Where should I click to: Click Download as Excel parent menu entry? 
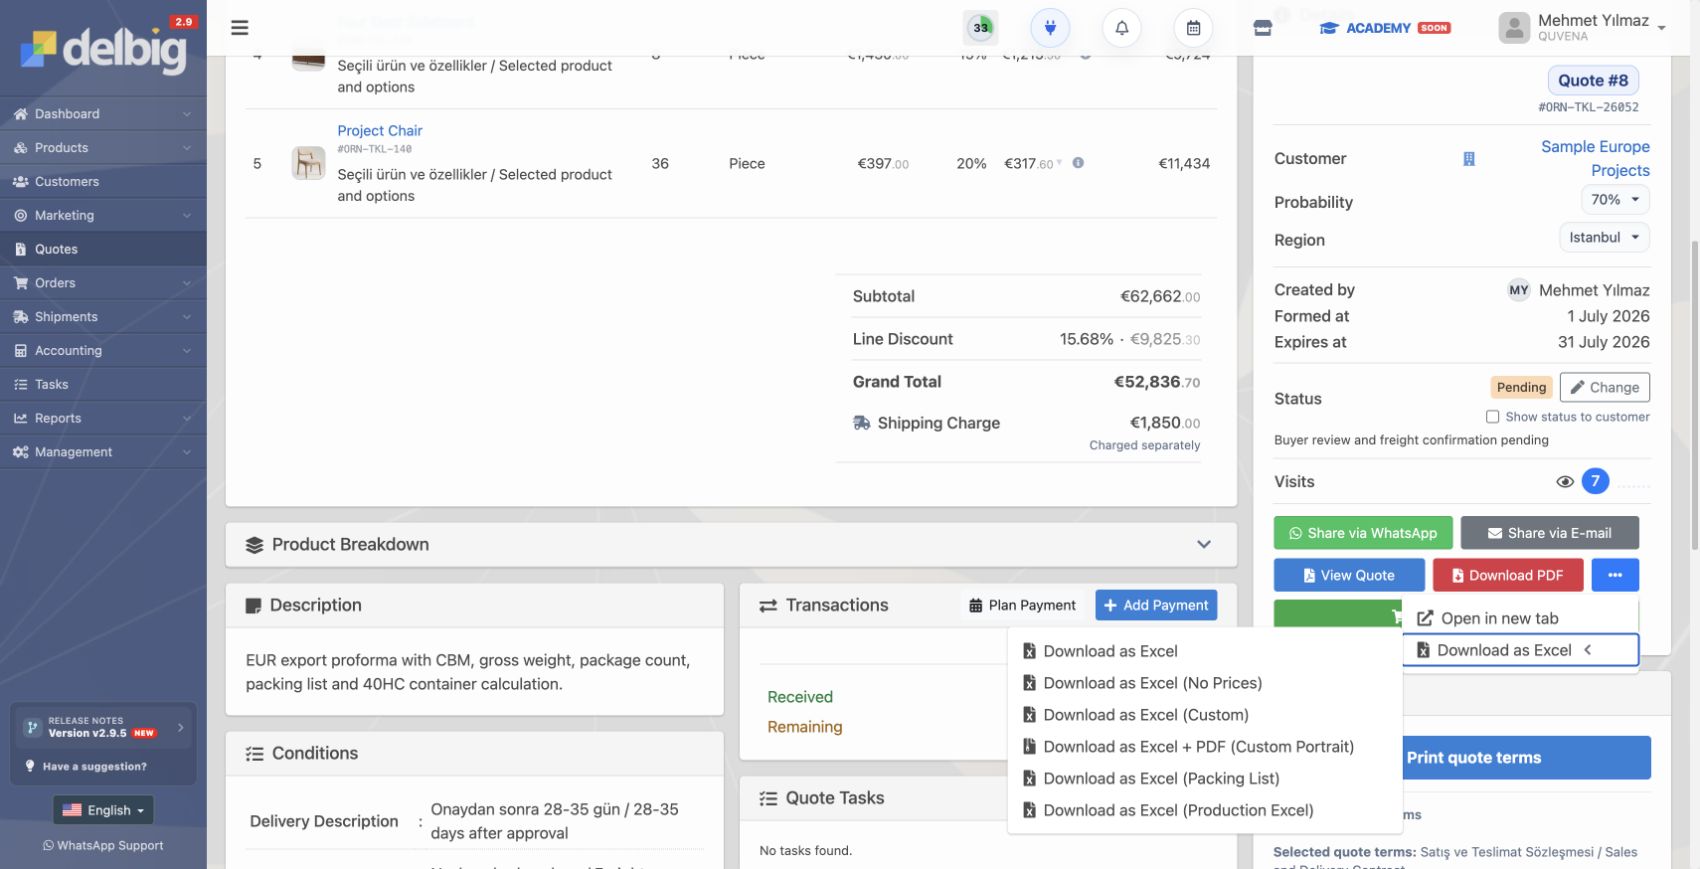[x=1520, y=650]
